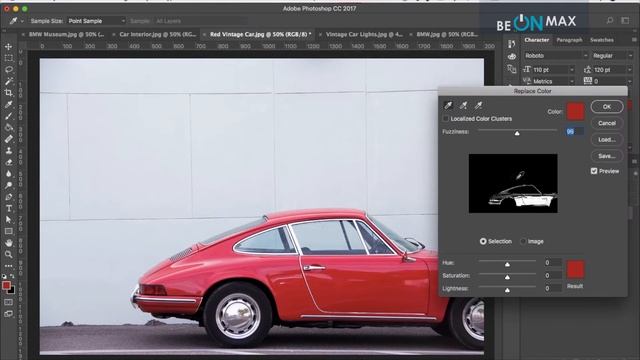Open the 120 pt leading dropdown

click(x=629, y=70)
